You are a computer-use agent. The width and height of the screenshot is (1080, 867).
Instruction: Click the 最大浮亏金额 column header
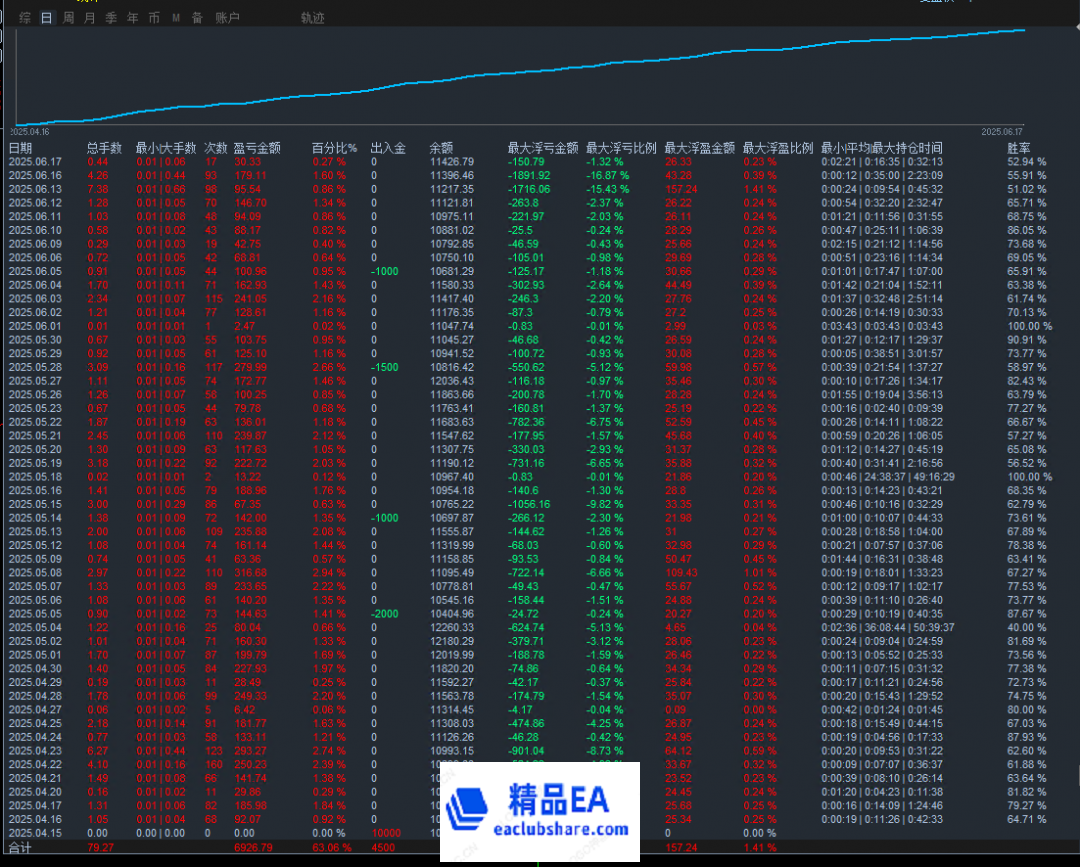click(x=542, y=148)
